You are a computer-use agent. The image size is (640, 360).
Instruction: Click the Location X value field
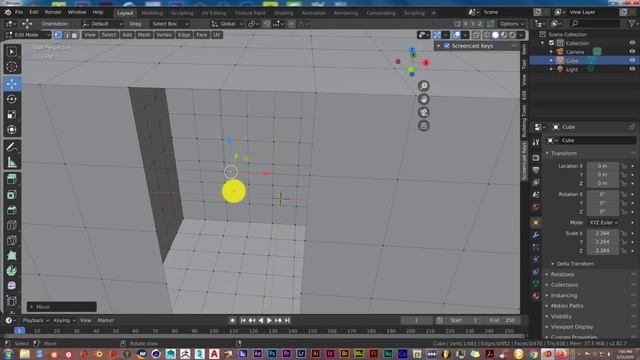602,166
